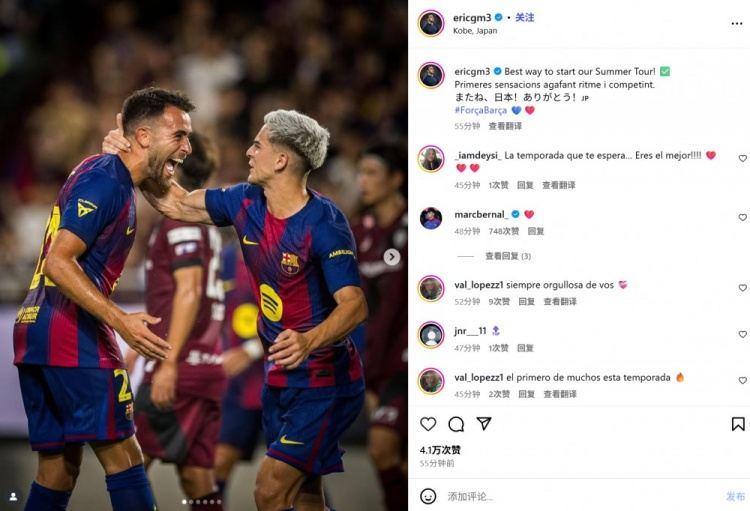
Task: Like _iamdeysi_ comment heart
Action: click(x=742, y=158)
